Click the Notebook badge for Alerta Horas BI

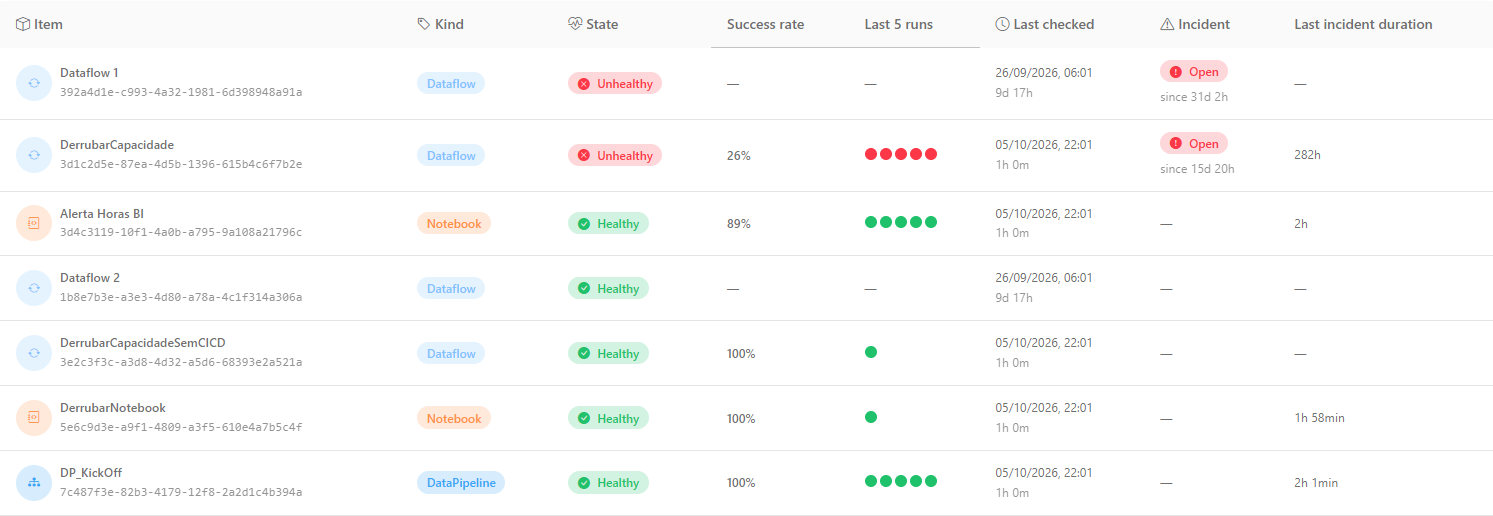coord(454,223)
